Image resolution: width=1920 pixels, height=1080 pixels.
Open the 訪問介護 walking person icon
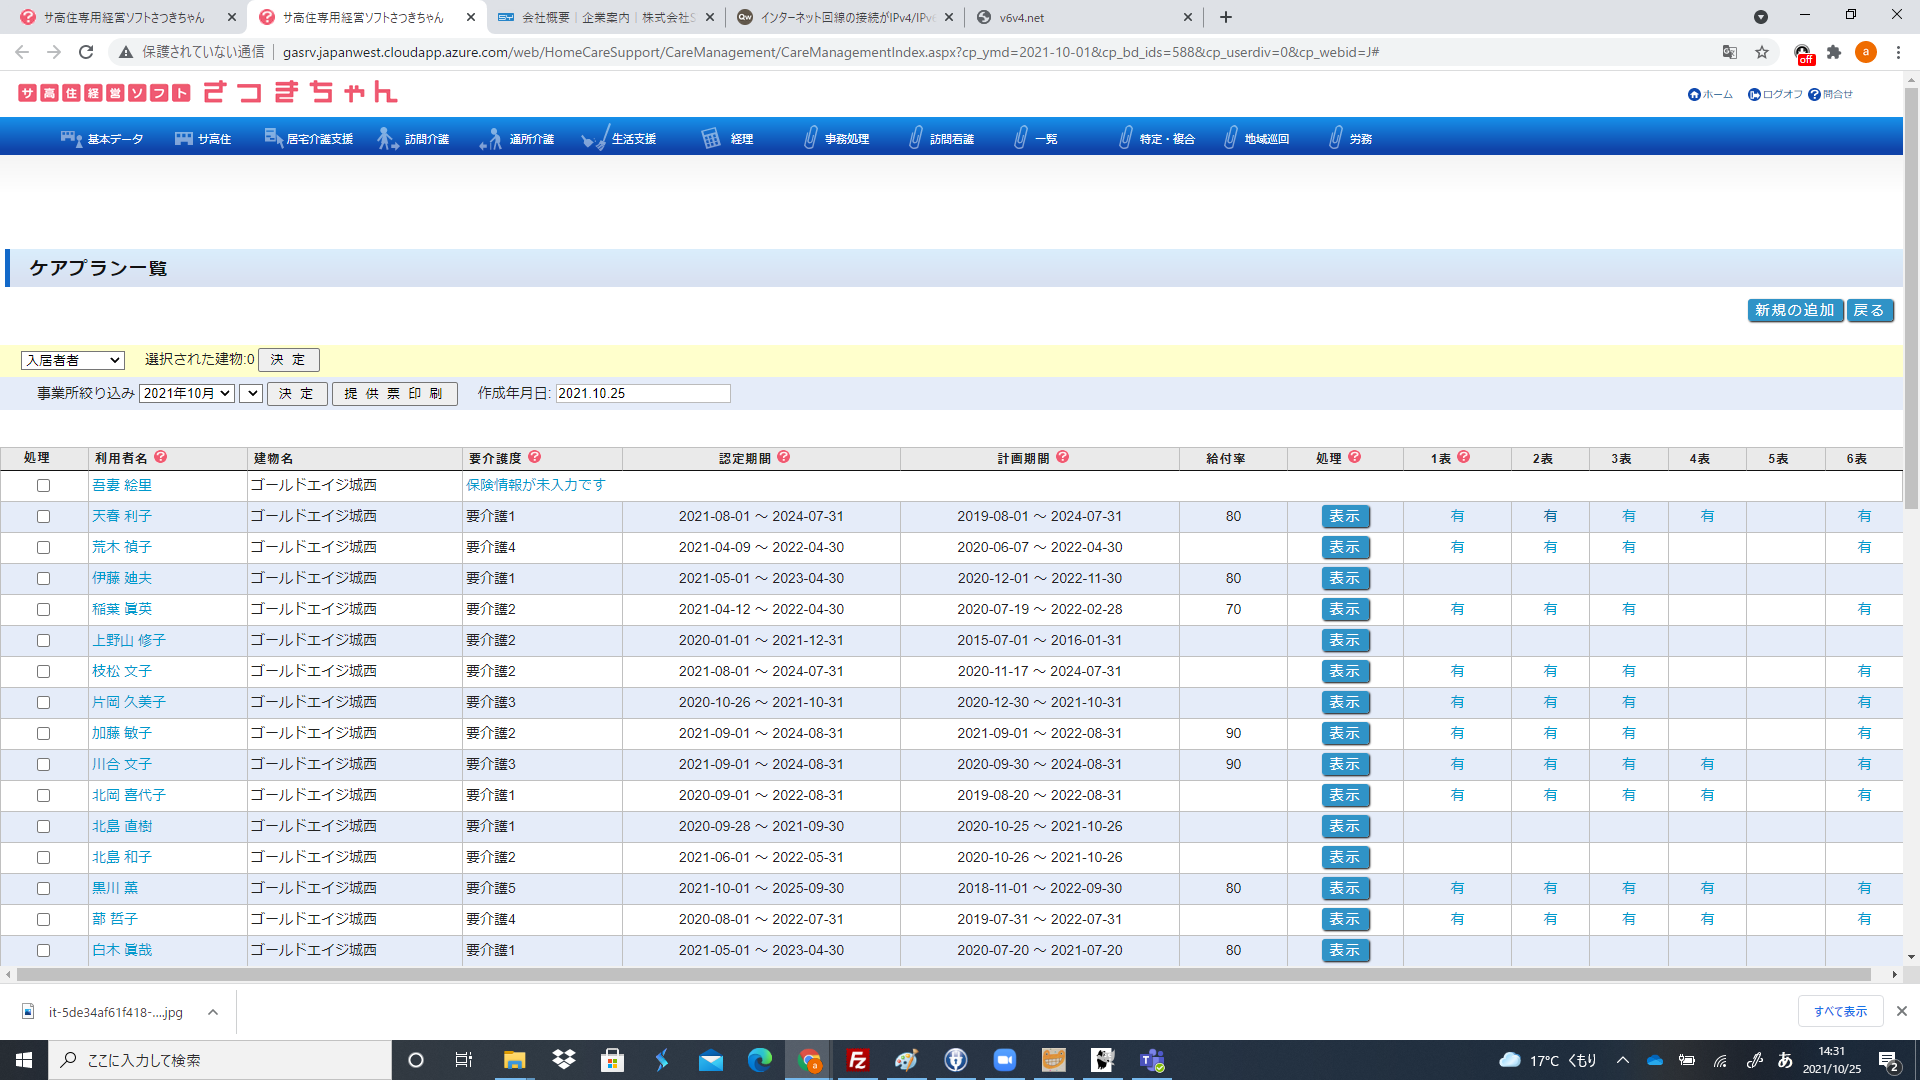click(387, 138)
